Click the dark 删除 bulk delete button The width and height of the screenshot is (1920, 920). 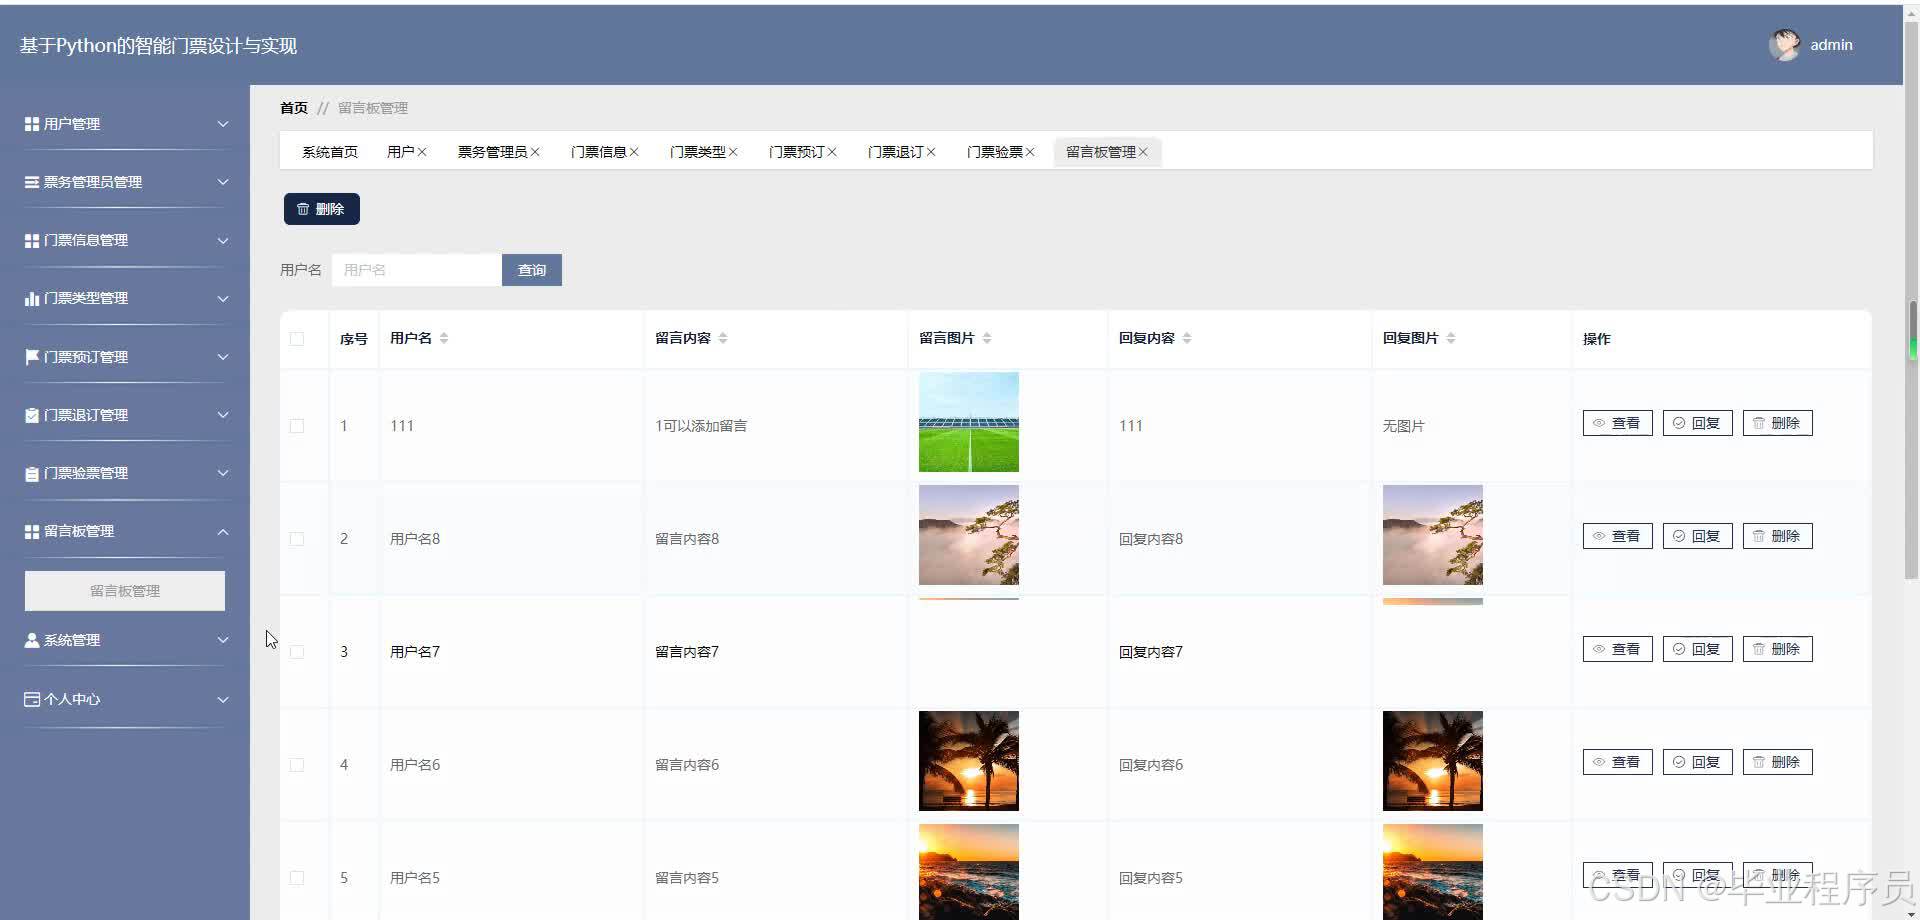(322, 209)
